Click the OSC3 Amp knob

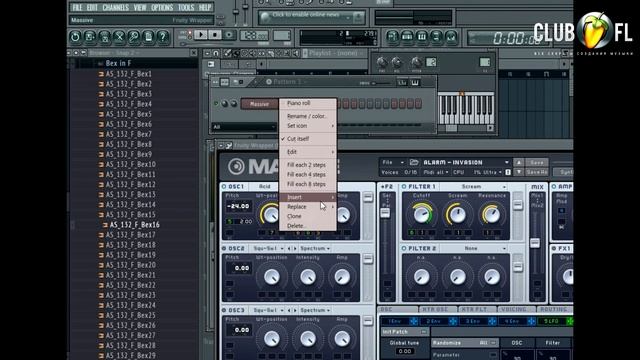[342, 338]
